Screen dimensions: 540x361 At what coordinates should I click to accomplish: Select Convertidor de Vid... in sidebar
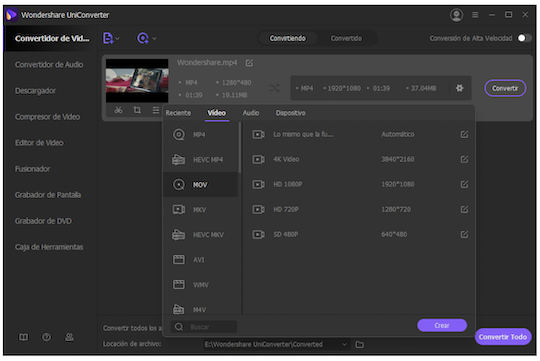pyautogui.click(x=52, y=39)
